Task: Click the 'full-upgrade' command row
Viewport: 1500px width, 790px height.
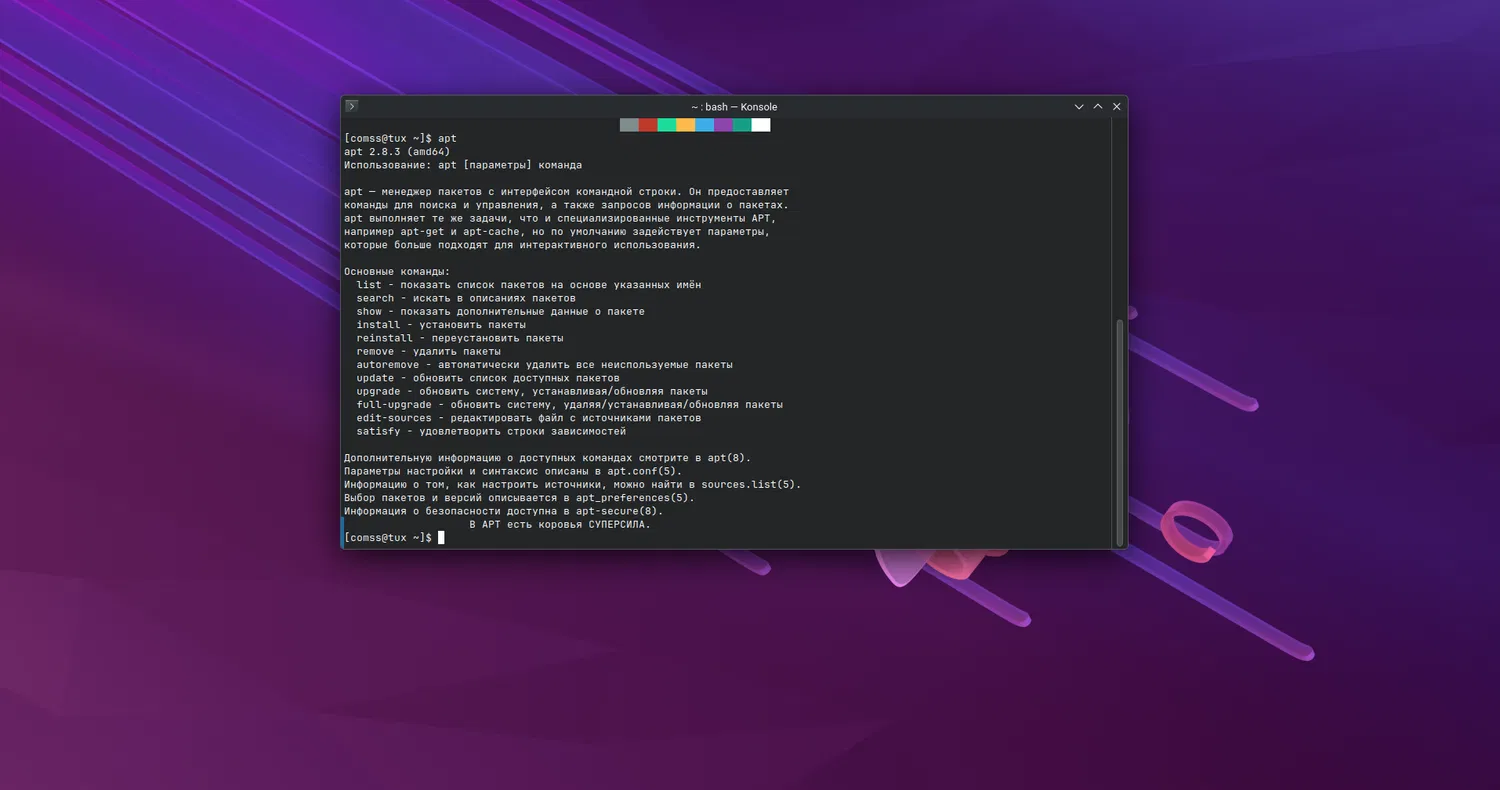Action: click(570, 405)
